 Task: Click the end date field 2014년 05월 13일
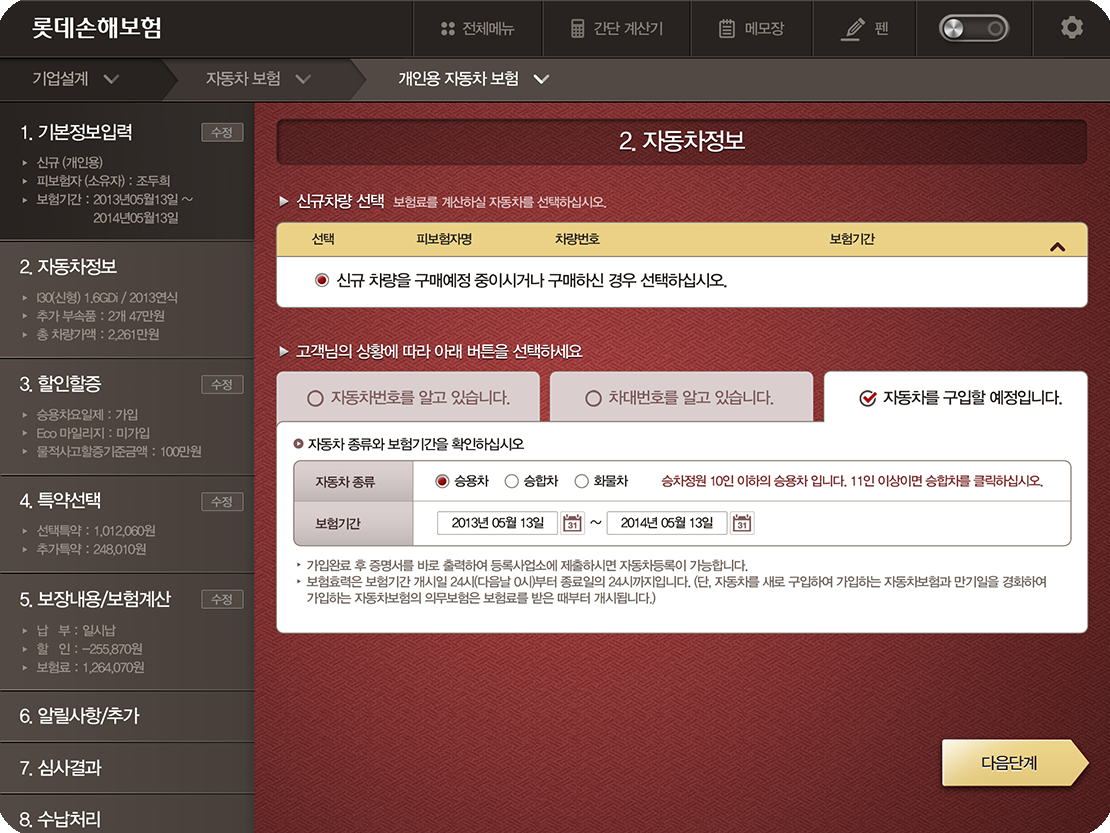click(x=667, y=523)
